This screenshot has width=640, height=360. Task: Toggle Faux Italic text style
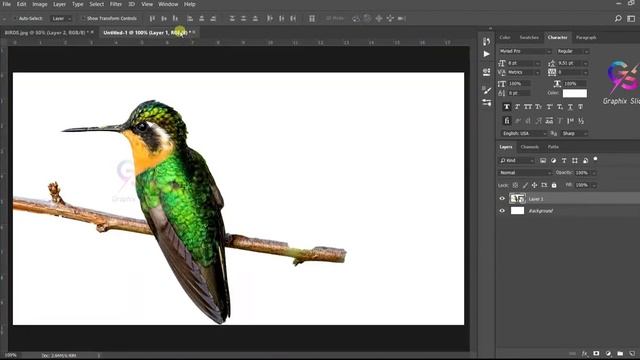pos(517,107)
